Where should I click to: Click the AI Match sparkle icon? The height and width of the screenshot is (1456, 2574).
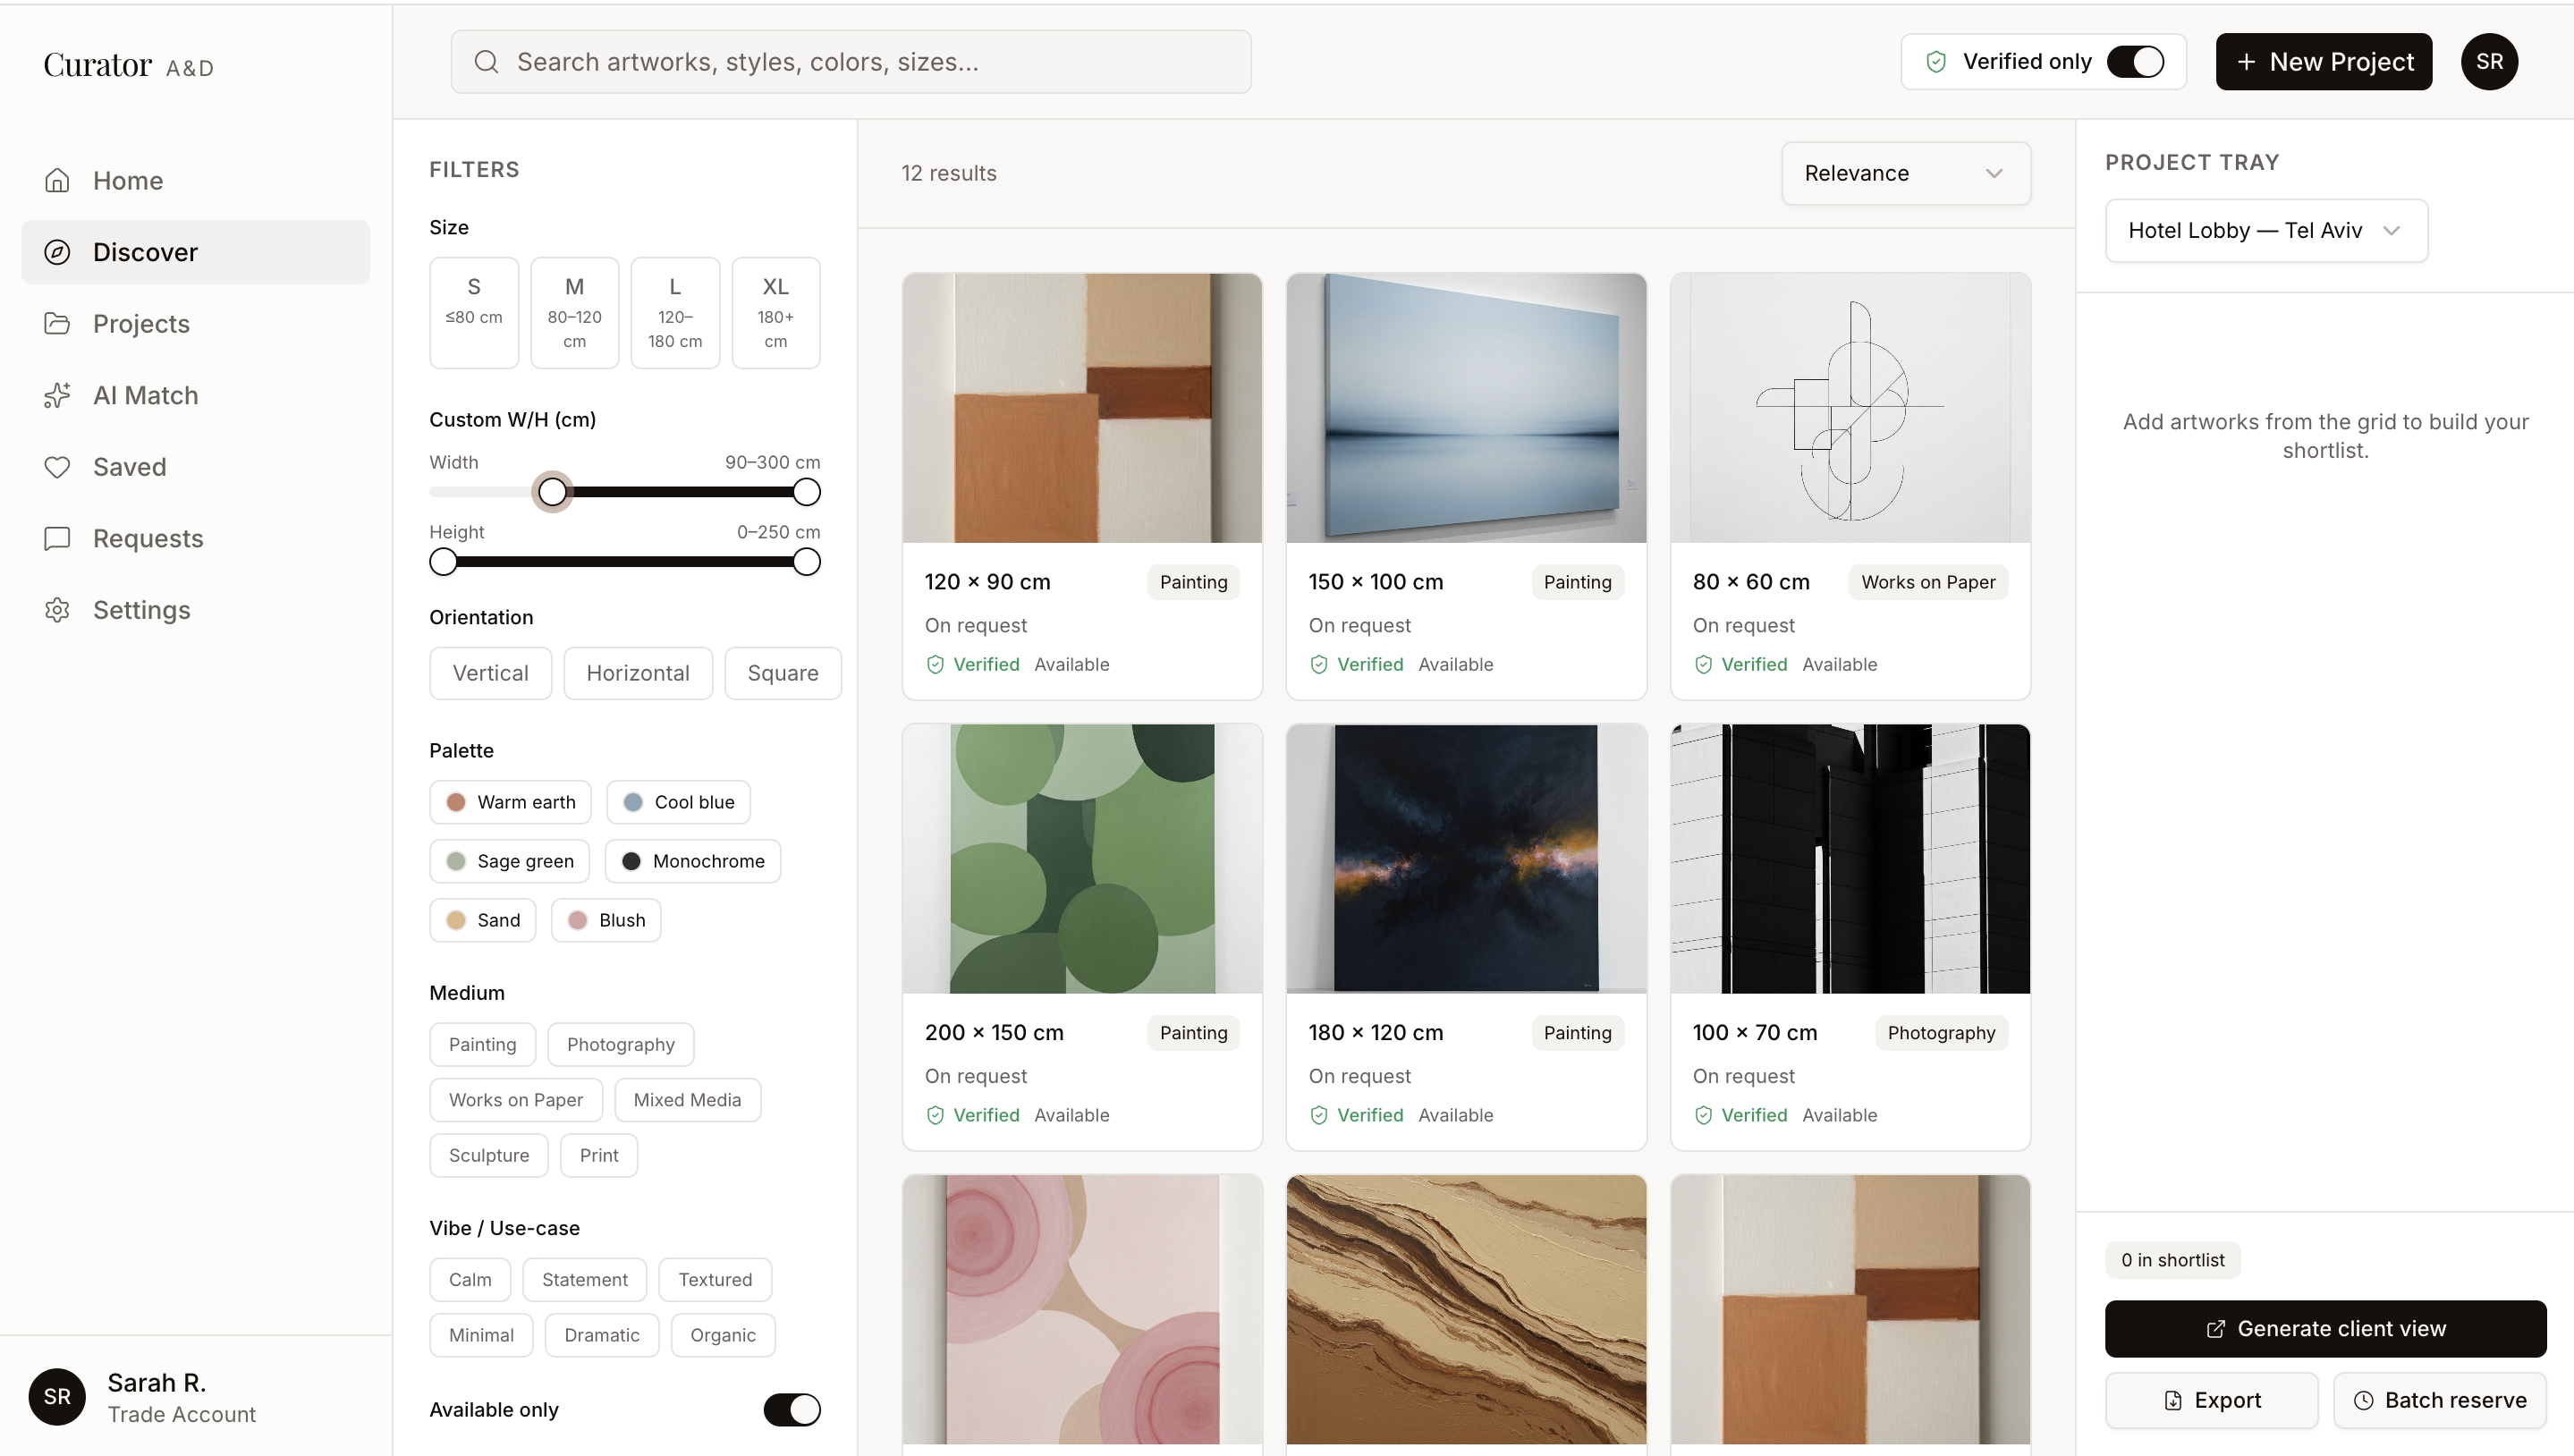57,395
